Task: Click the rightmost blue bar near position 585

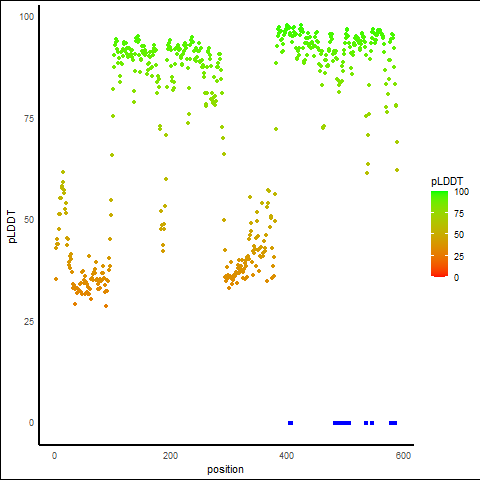Action: [x=393, y=423]
